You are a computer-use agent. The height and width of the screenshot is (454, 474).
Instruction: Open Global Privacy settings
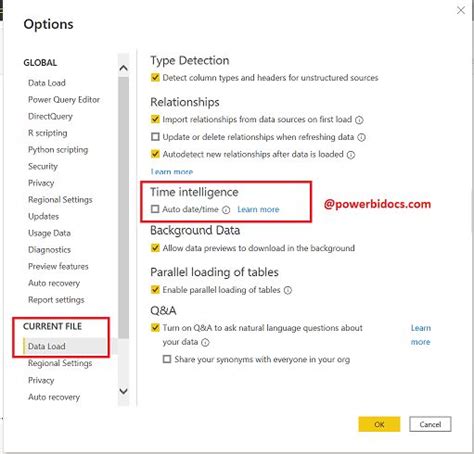(x=41, y=183)
